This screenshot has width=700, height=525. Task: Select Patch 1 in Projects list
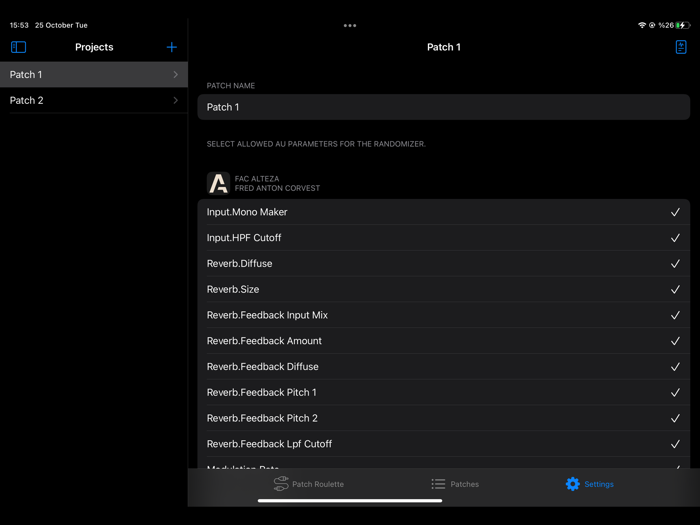pos(94,75)
